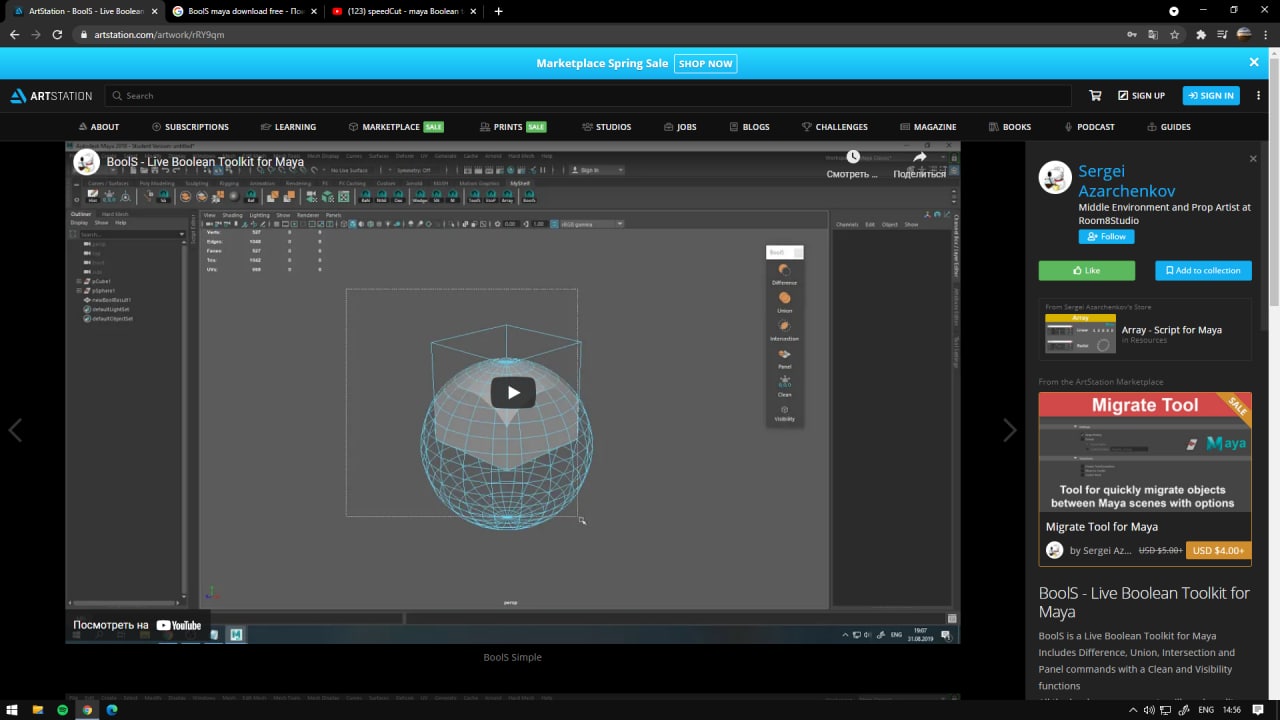Go to previous artwork arrow

coord(15,430)
